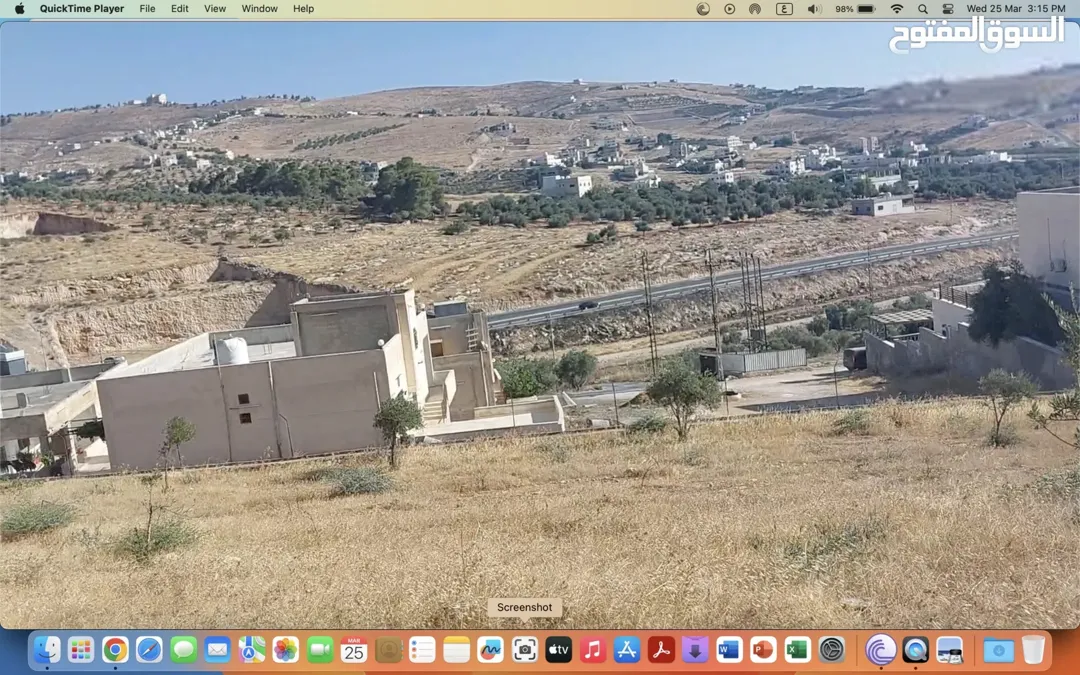The height and width of the screenshot is (675, 1080).
Task: Click the QuickTime Player Dock icon
Action: pyautogui.click(x=915, y=650)
